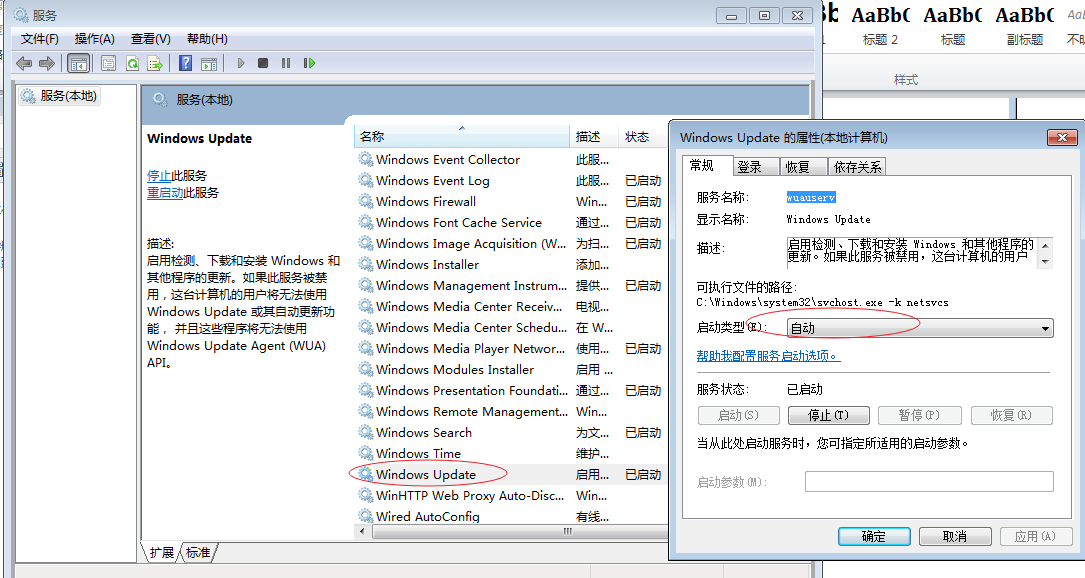The image size is (1085, 578).
Task: Select the 标题 2 style in Word
Action: (880, 25)
